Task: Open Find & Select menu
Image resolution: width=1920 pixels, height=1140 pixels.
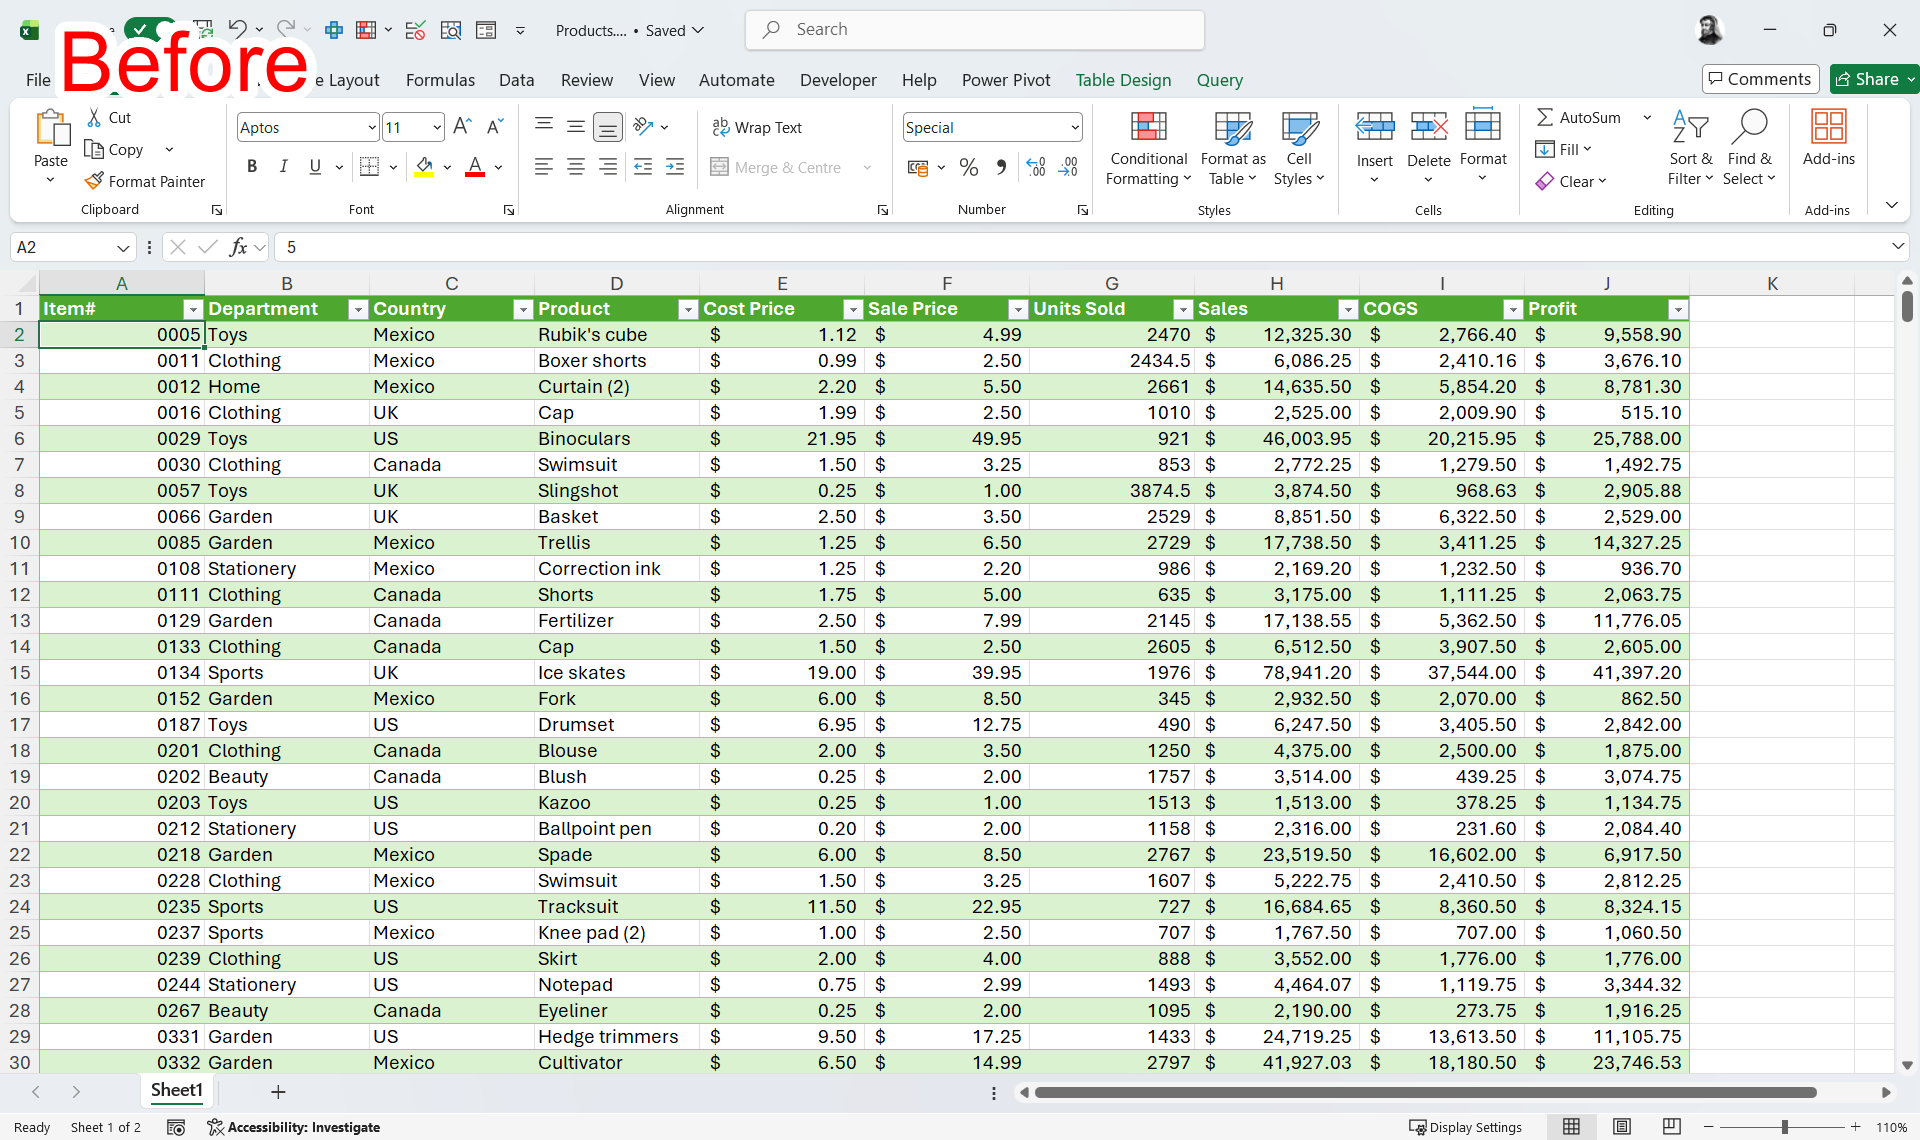Action: coord(1749,148)
